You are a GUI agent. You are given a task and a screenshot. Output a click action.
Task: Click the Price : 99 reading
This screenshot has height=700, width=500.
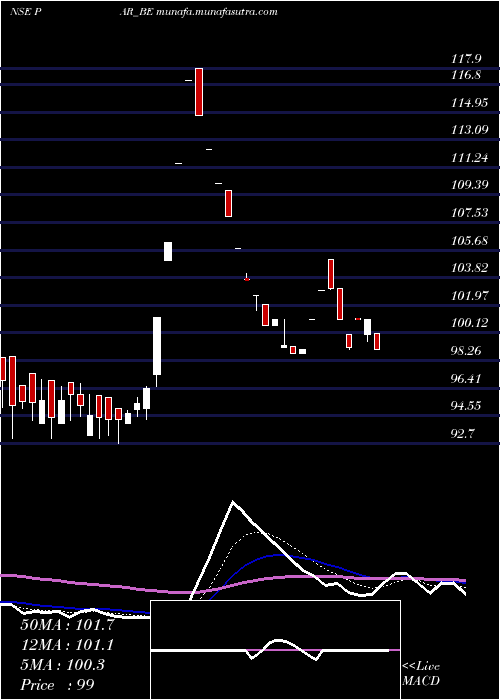(x=57, y=685)
